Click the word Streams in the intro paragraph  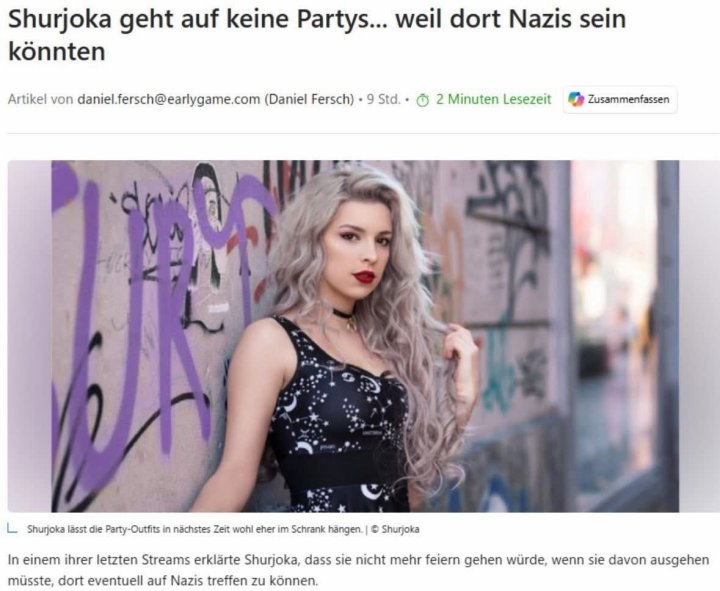166,560
